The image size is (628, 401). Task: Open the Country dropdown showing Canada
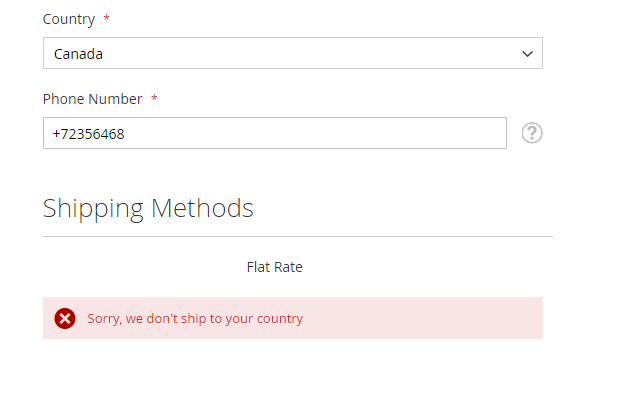(292, 54)
